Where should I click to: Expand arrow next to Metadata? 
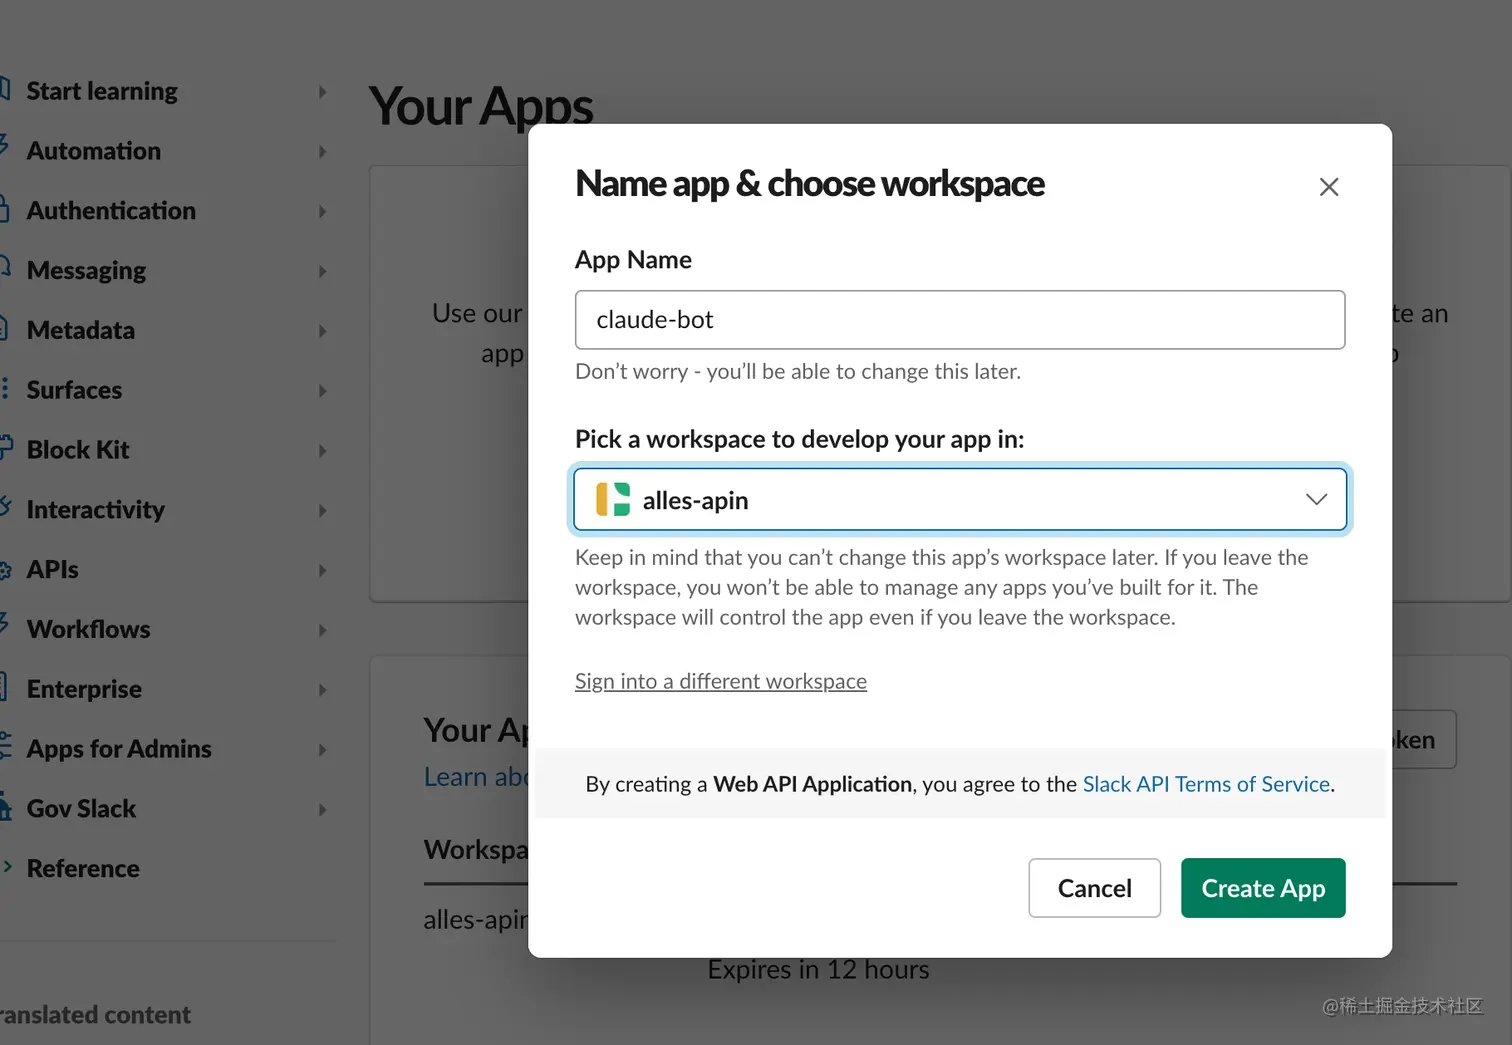(322, 331)
